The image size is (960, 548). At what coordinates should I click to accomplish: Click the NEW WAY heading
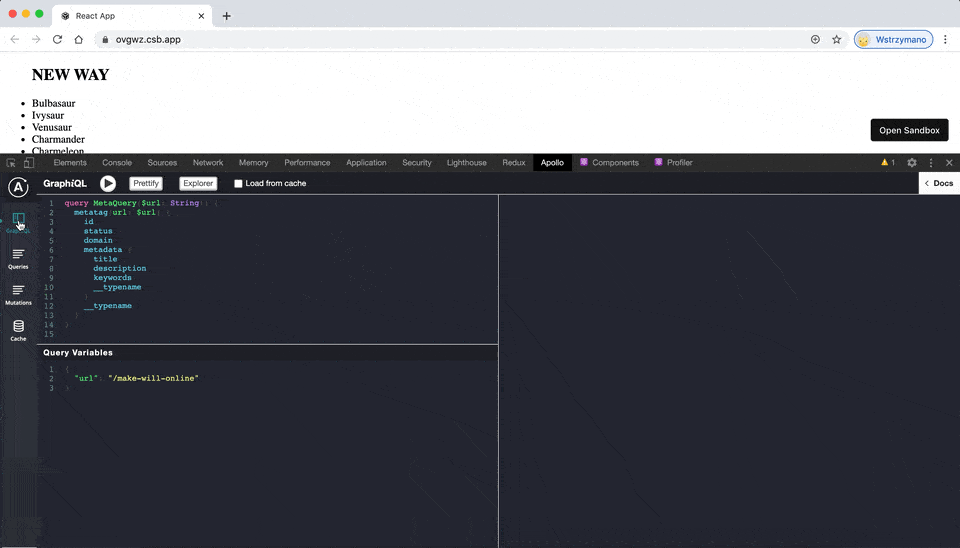pyautogui.click(x=70, y=75)
